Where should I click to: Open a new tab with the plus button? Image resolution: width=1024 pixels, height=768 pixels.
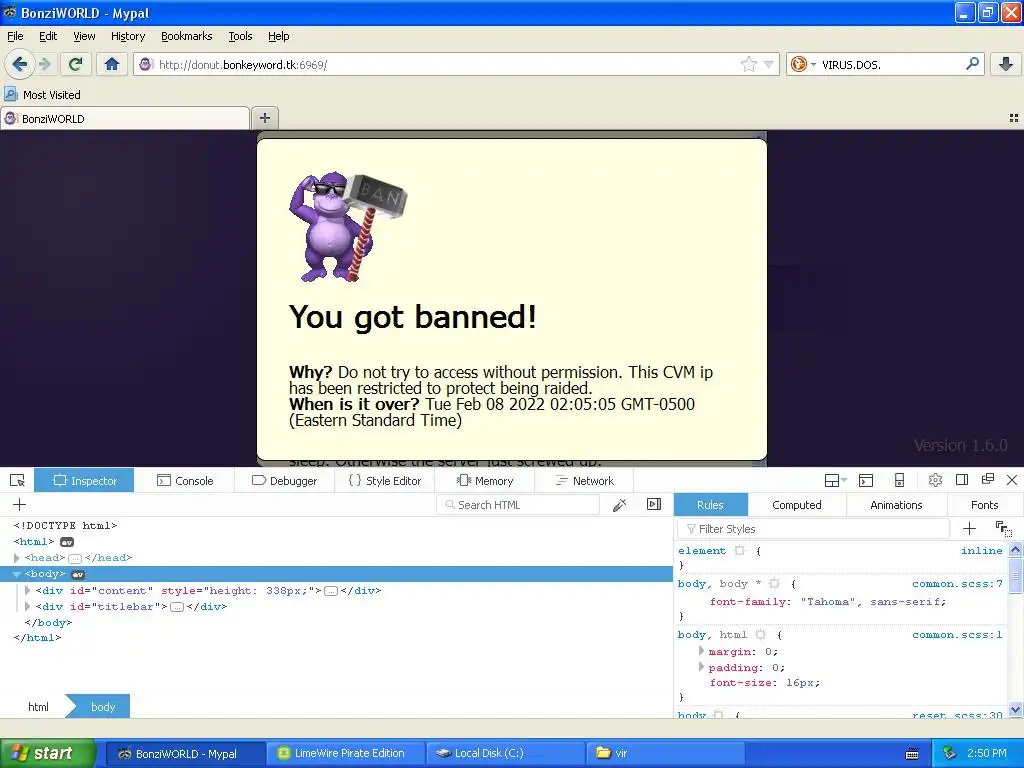[264, 118]
